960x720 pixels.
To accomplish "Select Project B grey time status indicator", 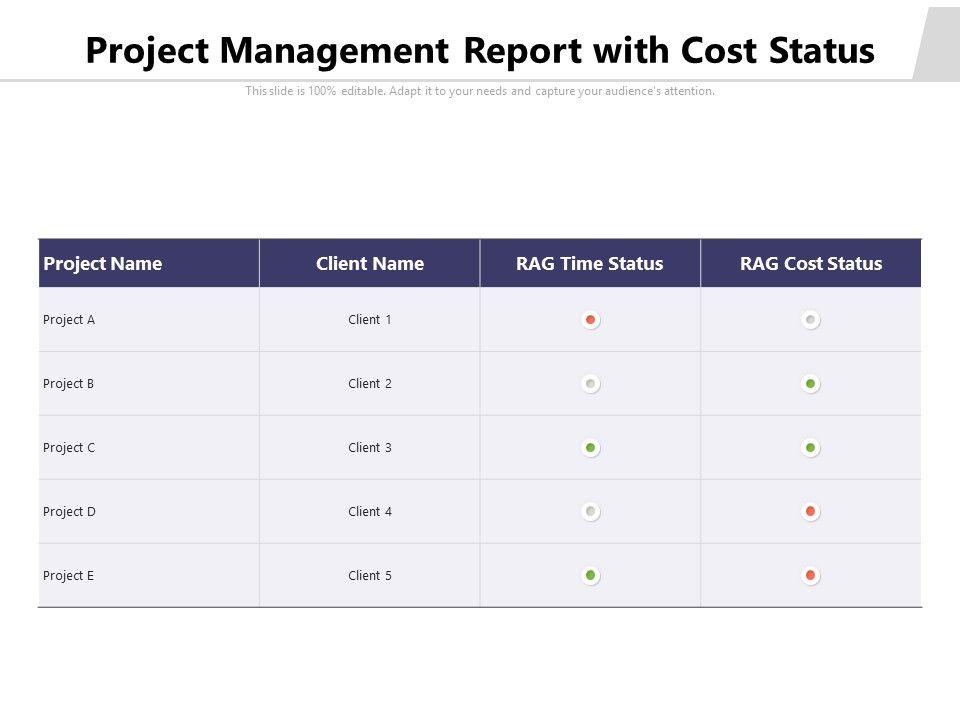I will [591, 384].
